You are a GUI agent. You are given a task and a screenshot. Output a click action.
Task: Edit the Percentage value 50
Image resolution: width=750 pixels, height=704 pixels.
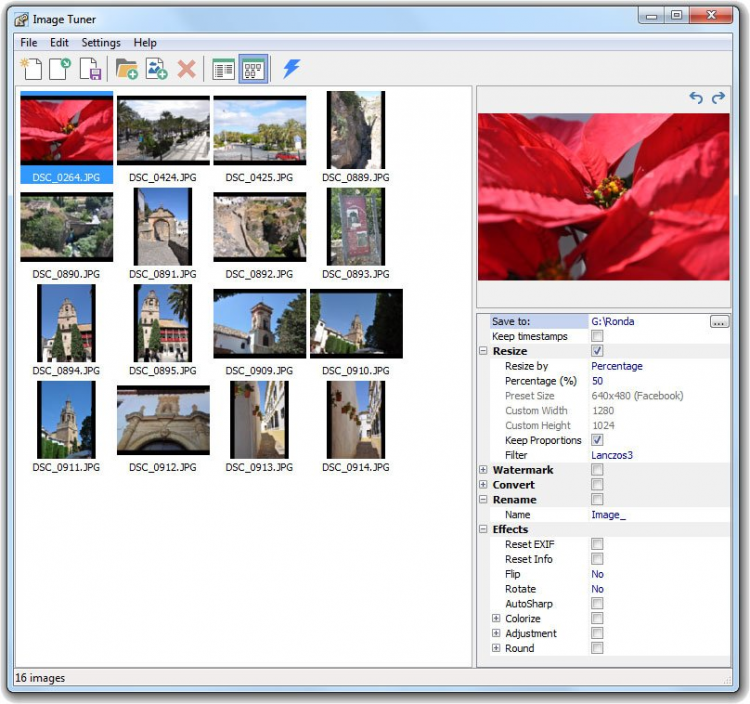659,381
